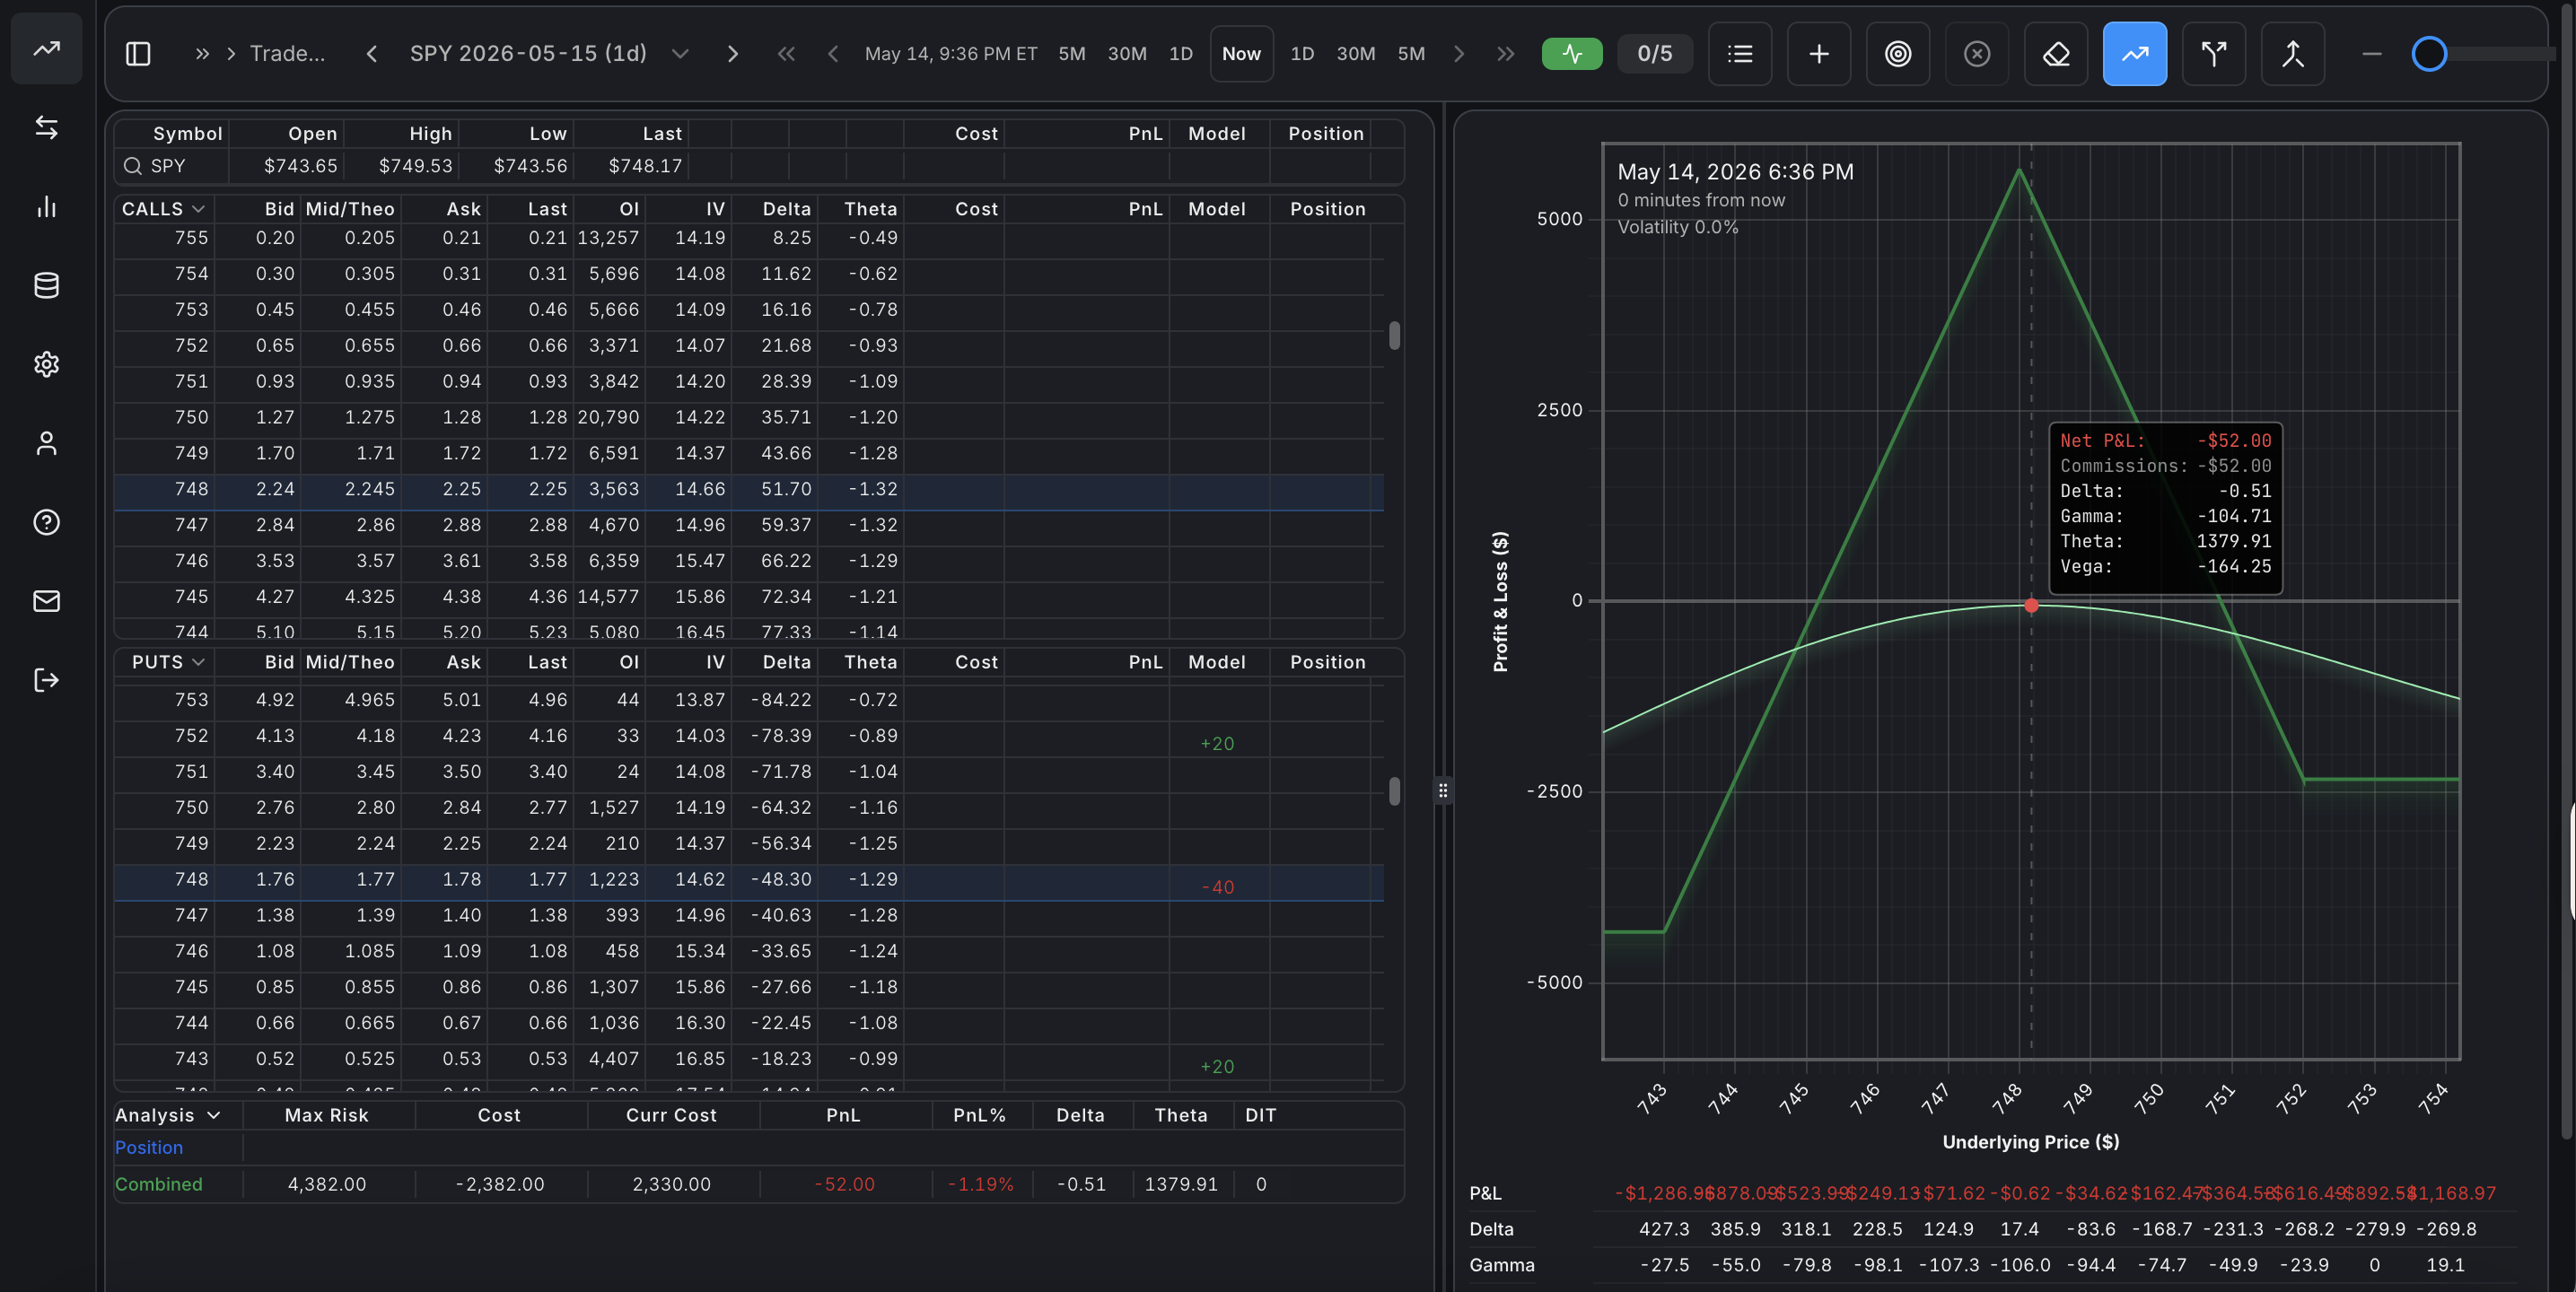Screen dimensions: 2576x1292
Task: Step forward in time single chevron
Action: [x=1458, y=54]
